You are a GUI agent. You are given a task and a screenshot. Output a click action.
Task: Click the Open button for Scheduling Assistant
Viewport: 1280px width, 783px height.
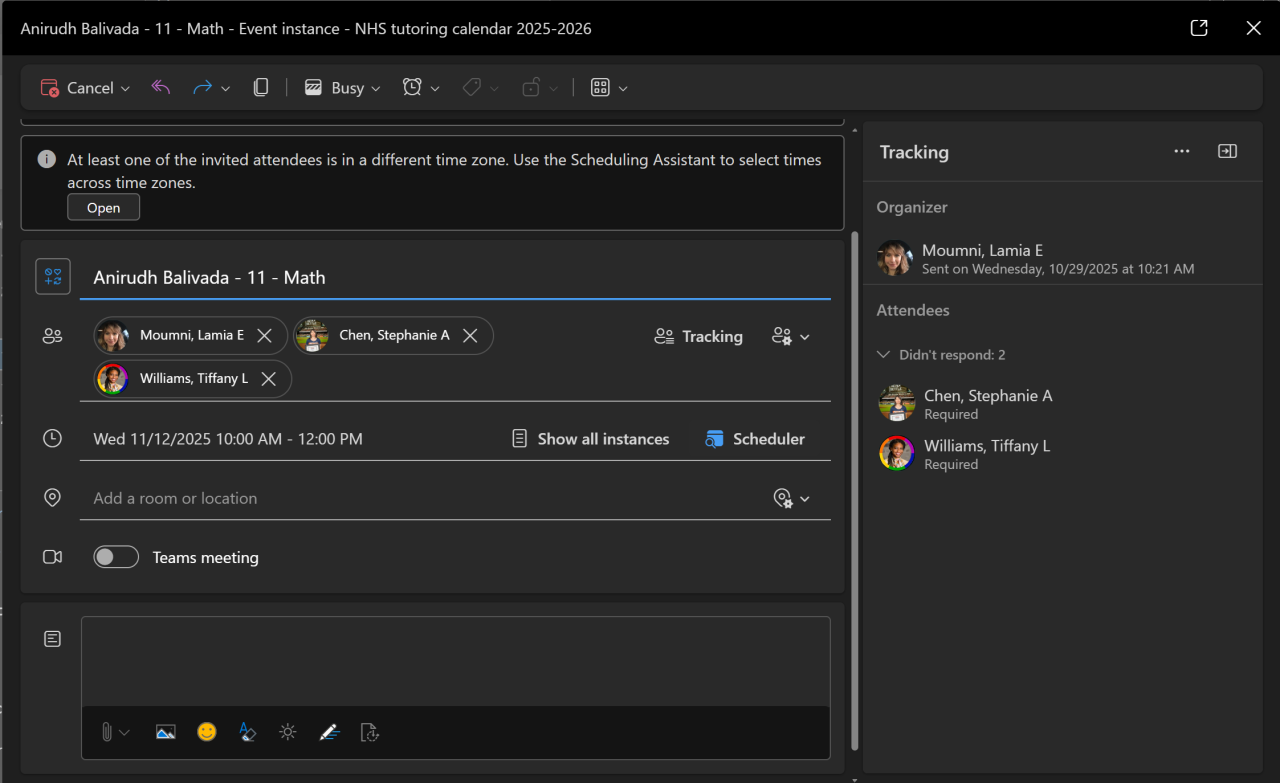click(104, 208)
